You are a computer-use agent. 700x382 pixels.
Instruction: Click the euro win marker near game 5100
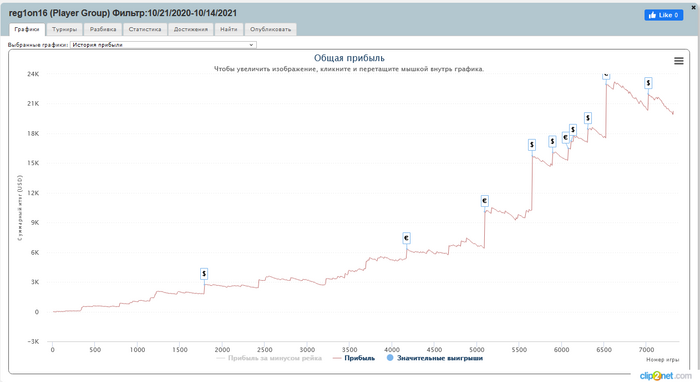pos(484,201)
